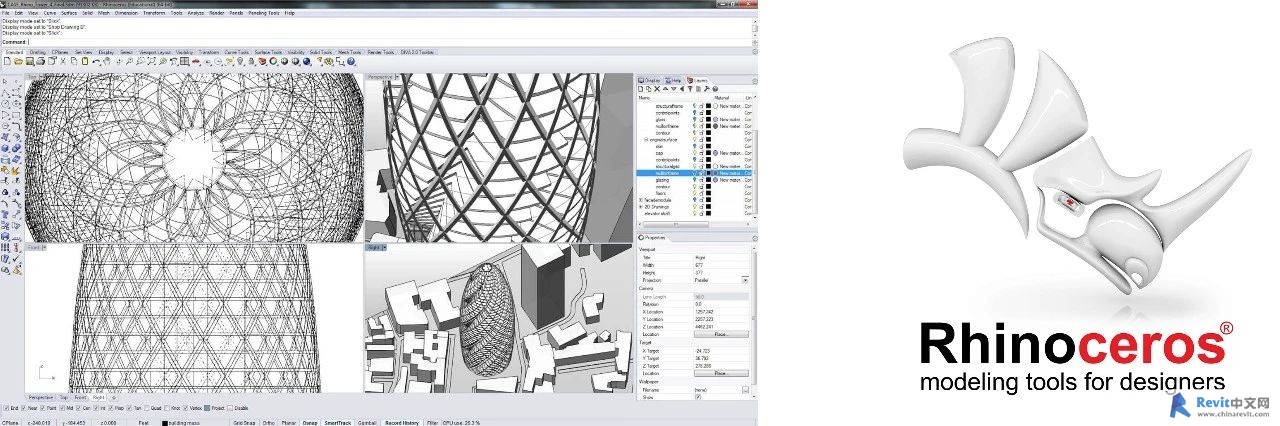Click the Help question mark toolbar icon
1280x426 pixels.
351,61
